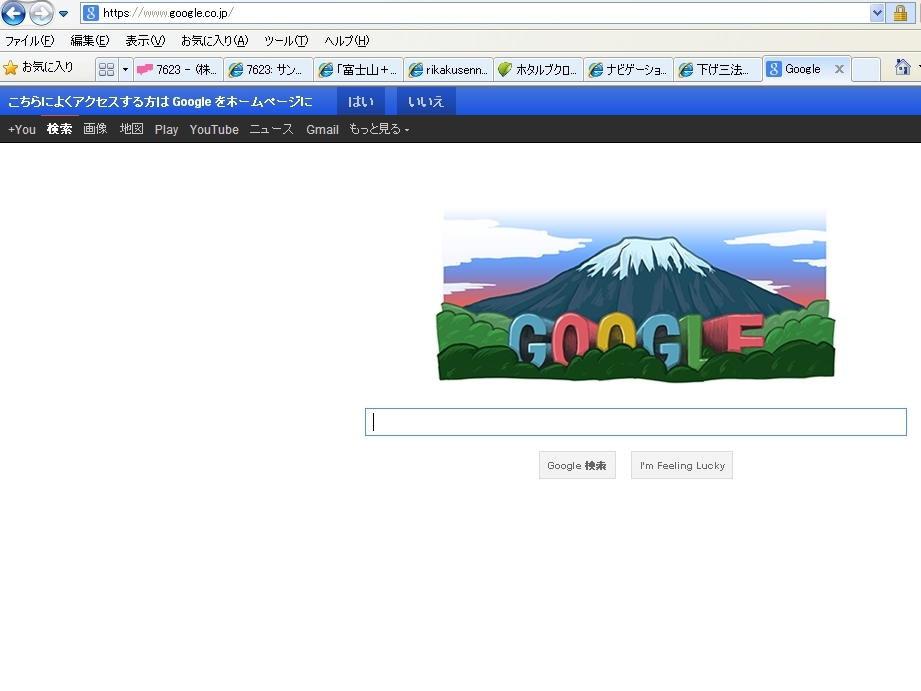Switch to the '7623: サン...' tab
This screenshot has height=691, width=921.
click(268, 69)
